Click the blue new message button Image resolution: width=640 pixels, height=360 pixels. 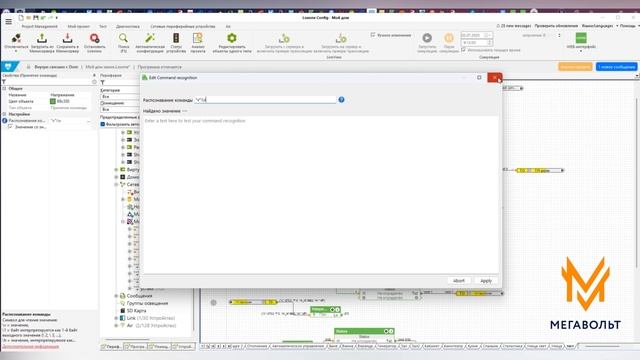pyautogui.click(x=616, y=67)
